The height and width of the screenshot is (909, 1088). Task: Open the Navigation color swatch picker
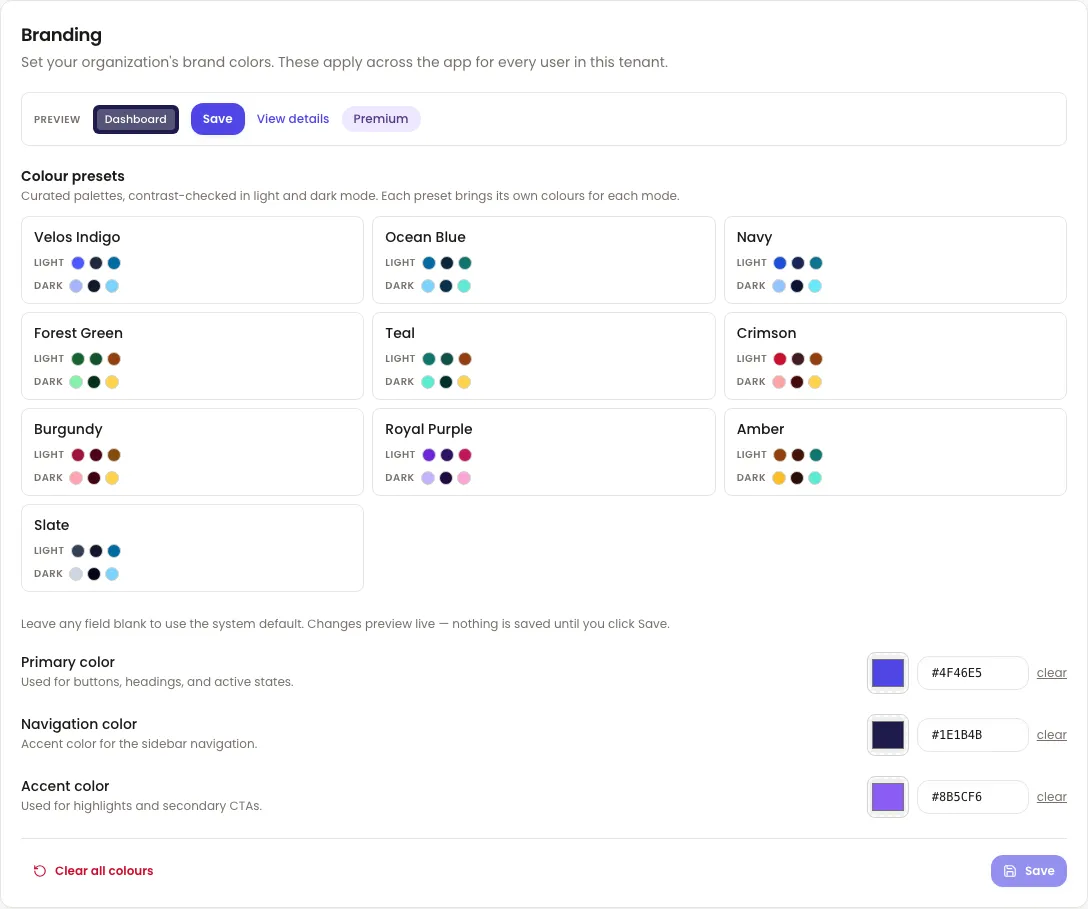(888, 735)
